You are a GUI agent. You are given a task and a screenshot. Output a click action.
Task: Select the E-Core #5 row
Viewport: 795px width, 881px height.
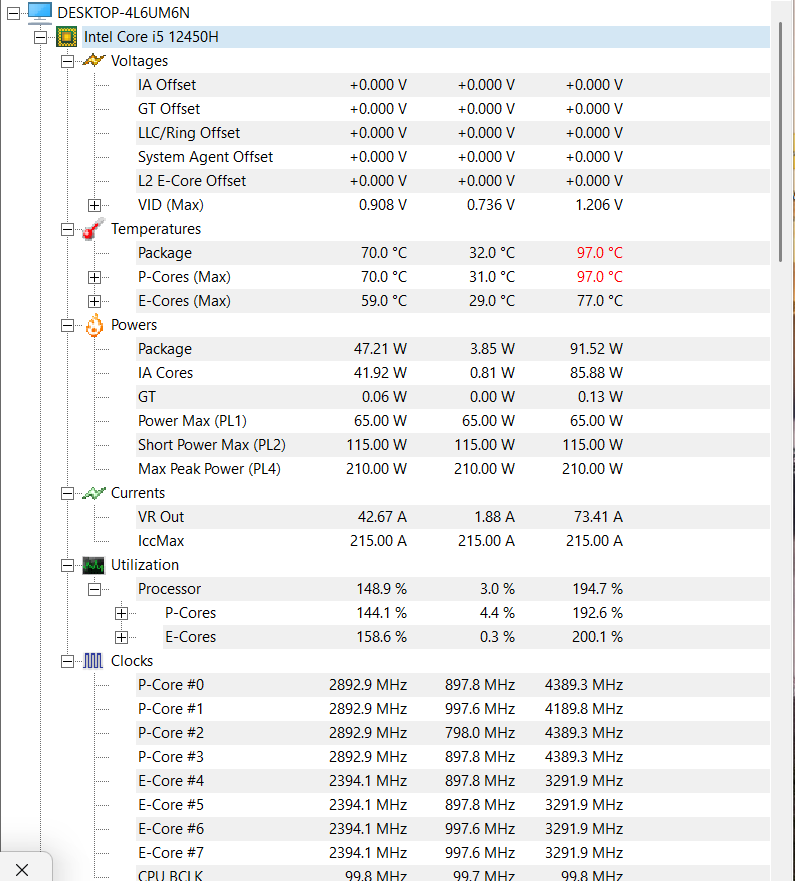click(452, 805)
